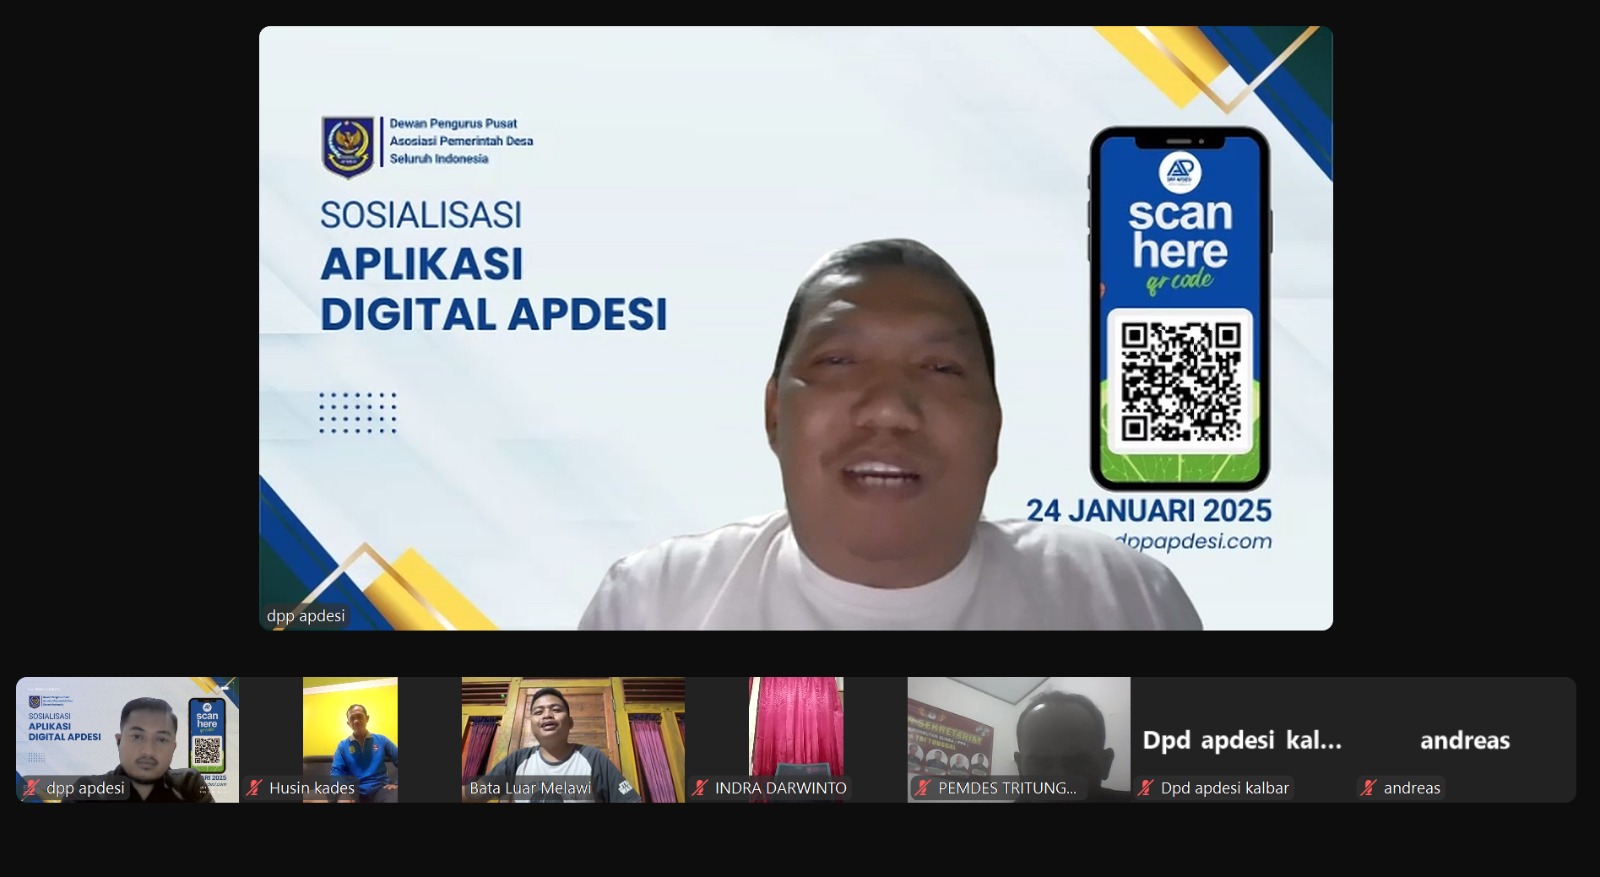The height and width of the screenshot is (877, 1600).
Task: Click muted mic icon beside Husin kades
Action: coord(254,788)
